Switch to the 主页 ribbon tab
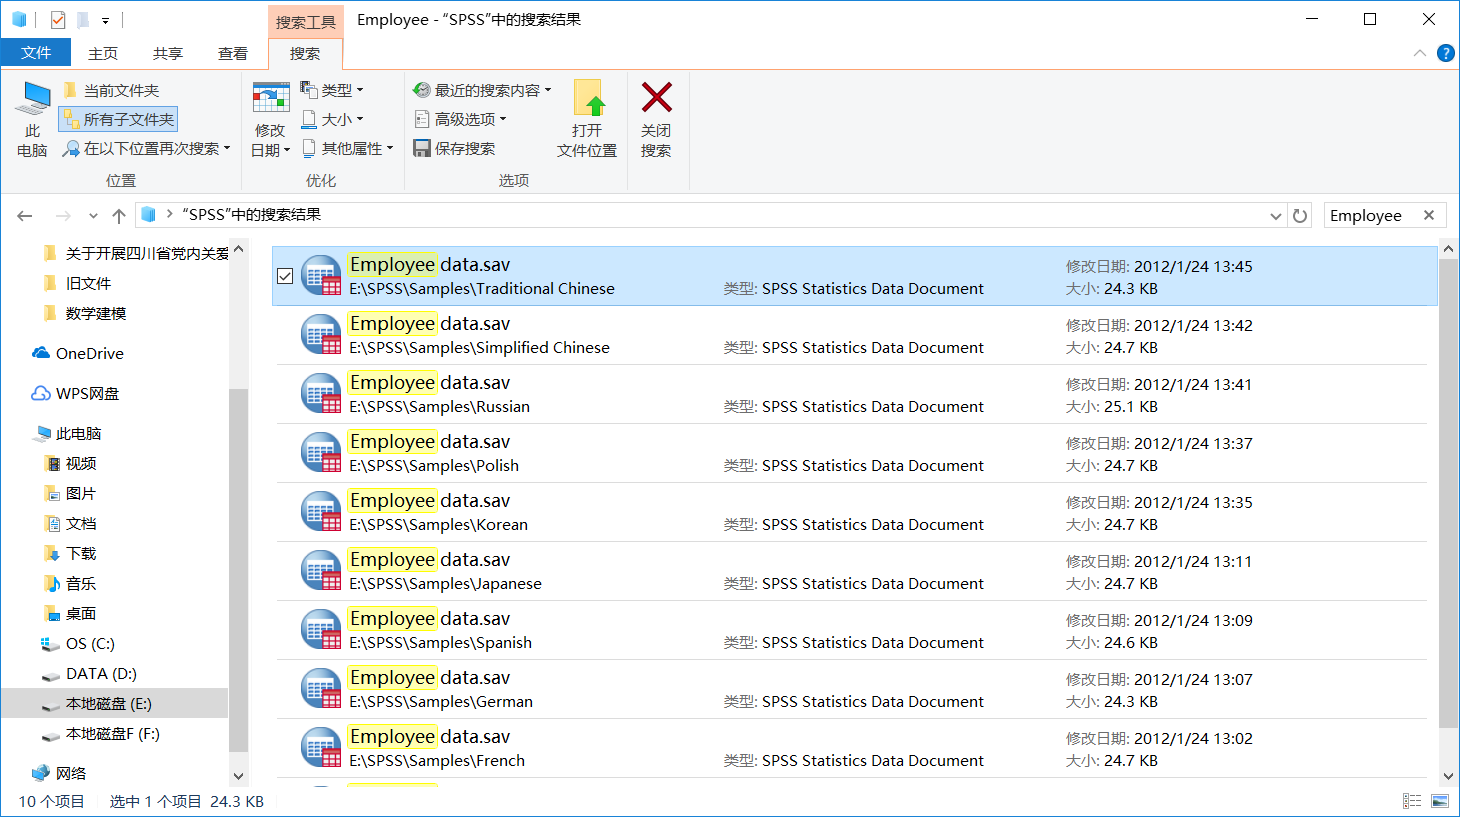Screen dimensions: 1460x817 (x=103, y=53)
